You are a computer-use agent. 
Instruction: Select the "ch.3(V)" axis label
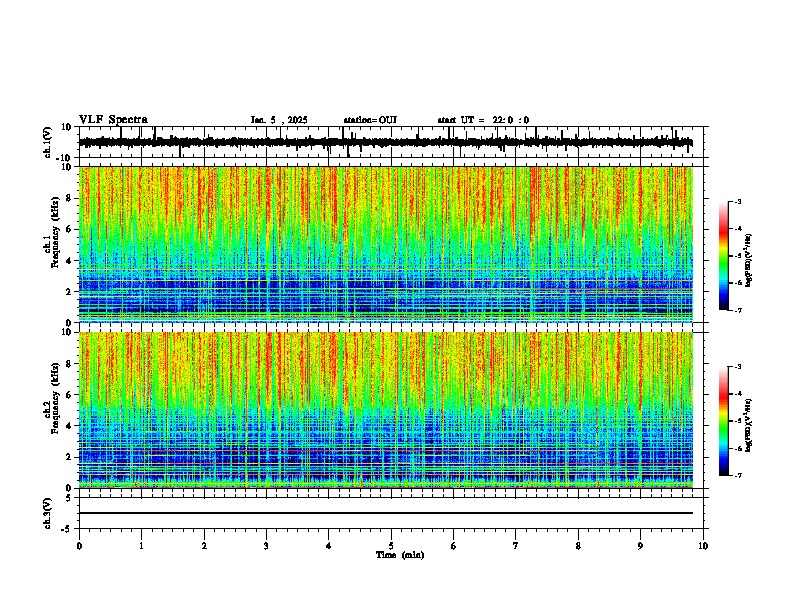(x=48, y=514)
